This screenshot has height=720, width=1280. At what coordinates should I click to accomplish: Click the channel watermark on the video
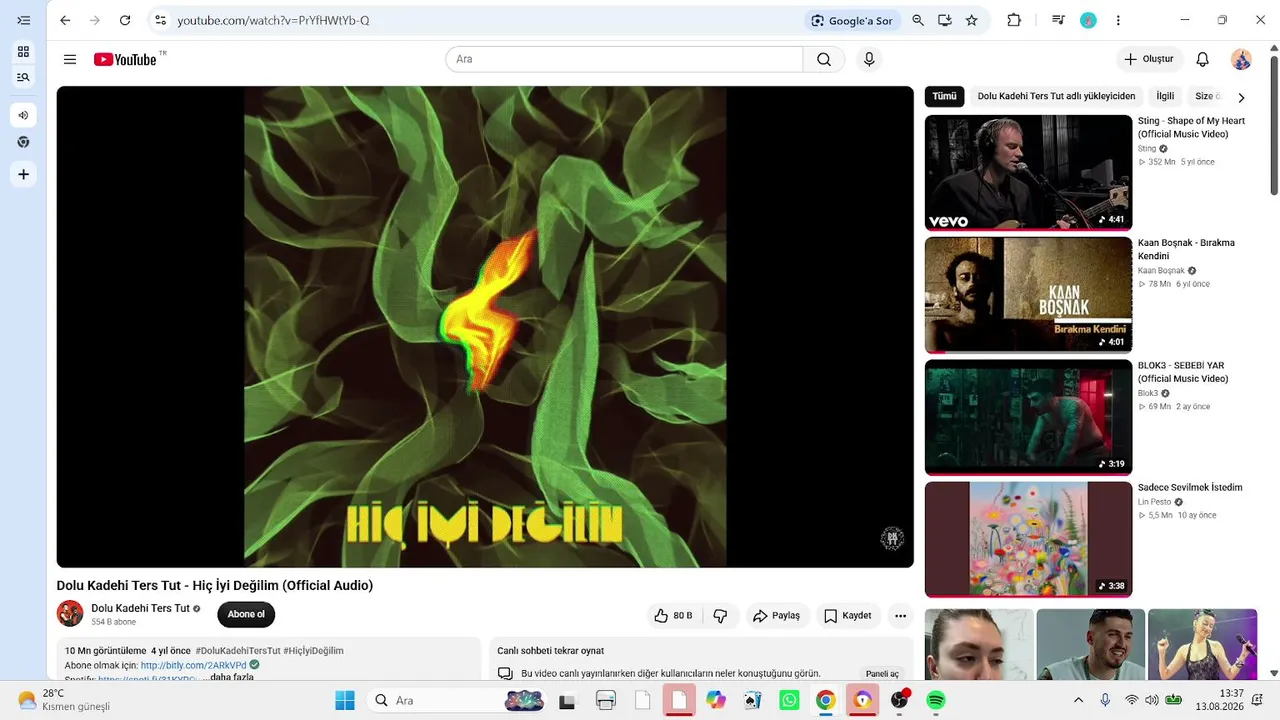(892, 539)
